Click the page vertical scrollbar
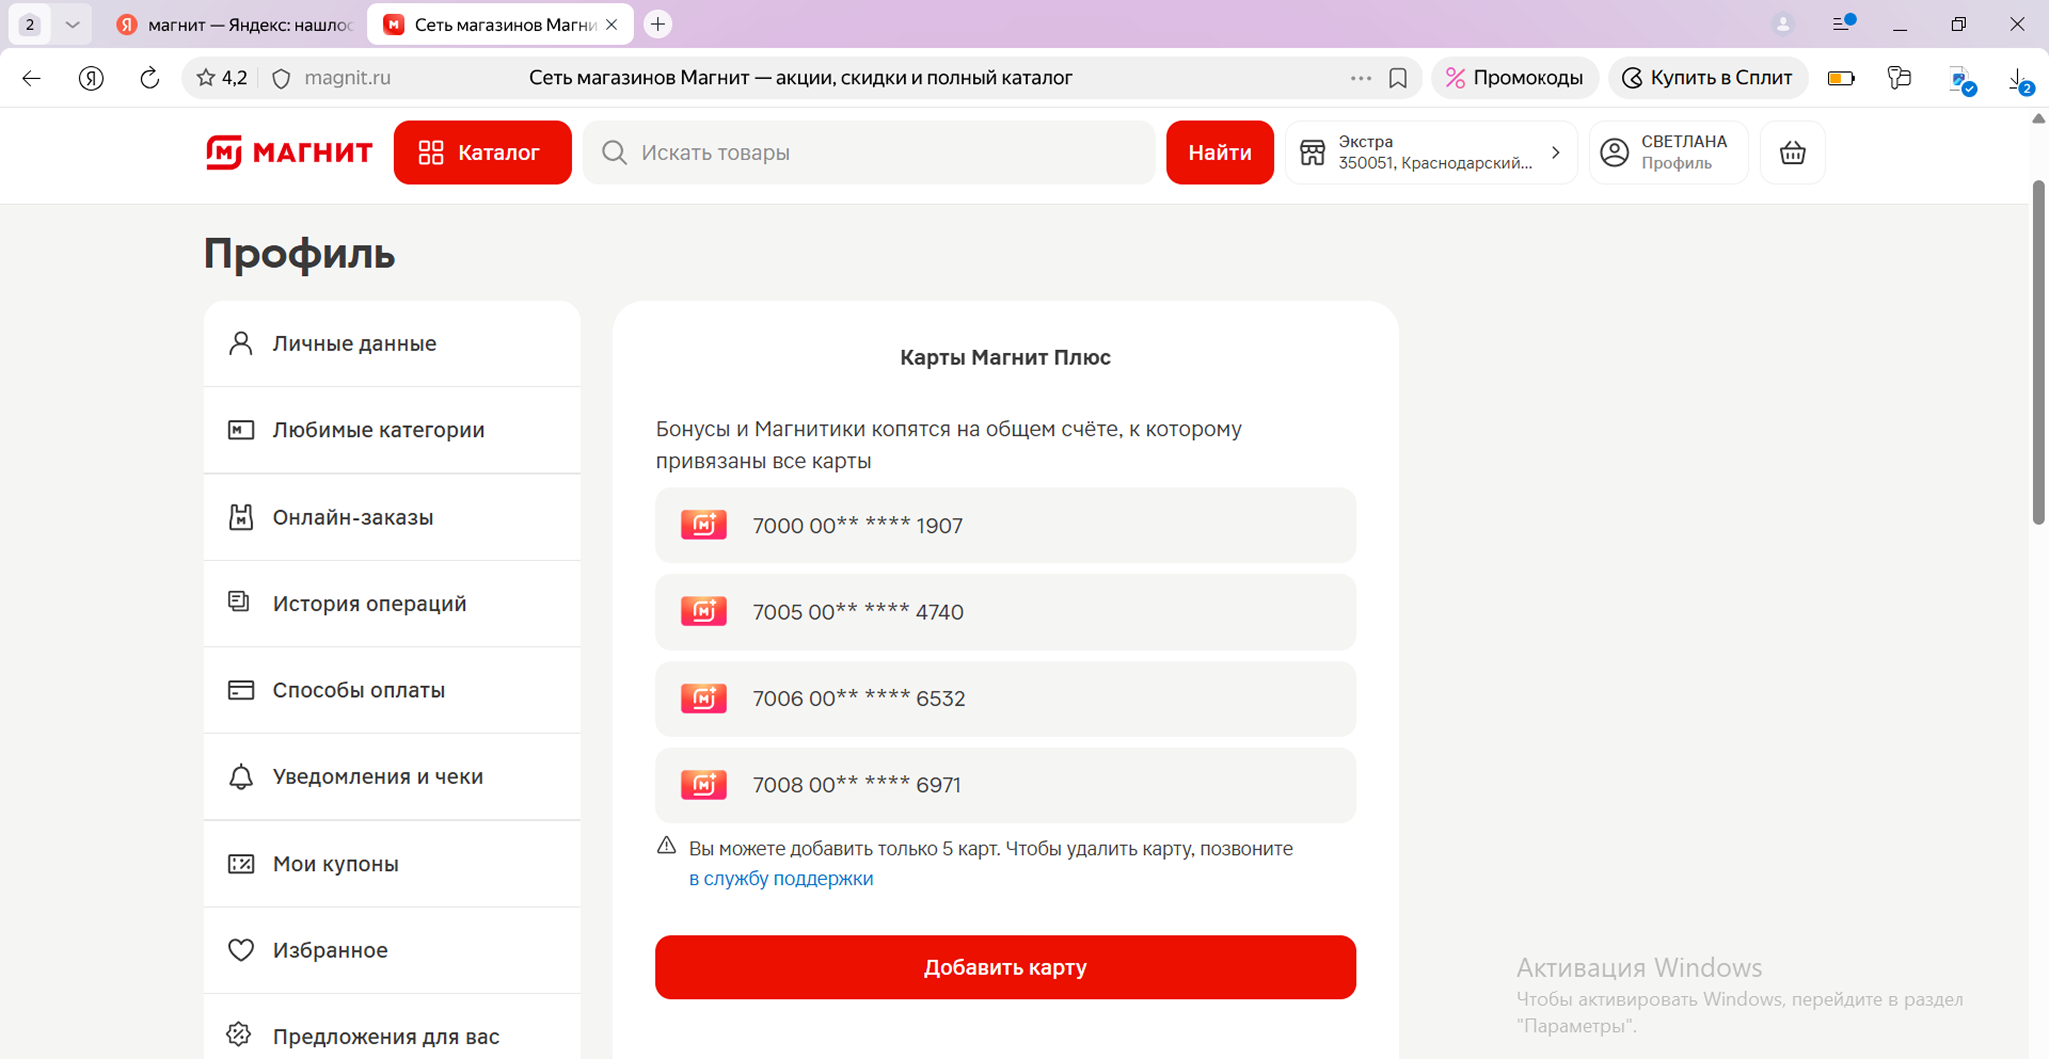 2038,352
